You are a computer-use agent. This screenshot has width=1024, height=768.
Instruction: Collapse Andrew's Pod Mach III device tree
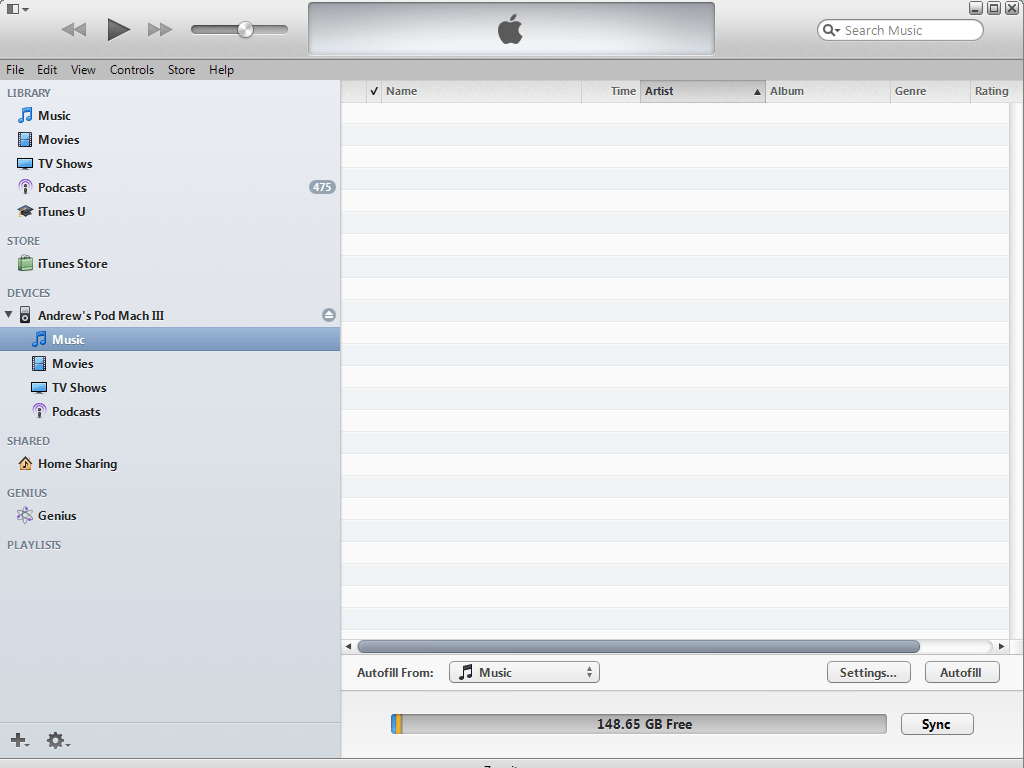click(8, 315)
